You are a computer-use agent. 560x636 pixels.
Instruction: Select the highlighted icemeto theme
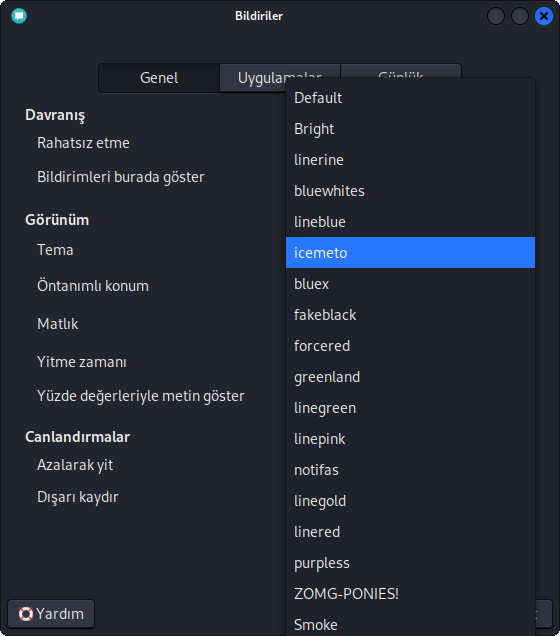410,253
